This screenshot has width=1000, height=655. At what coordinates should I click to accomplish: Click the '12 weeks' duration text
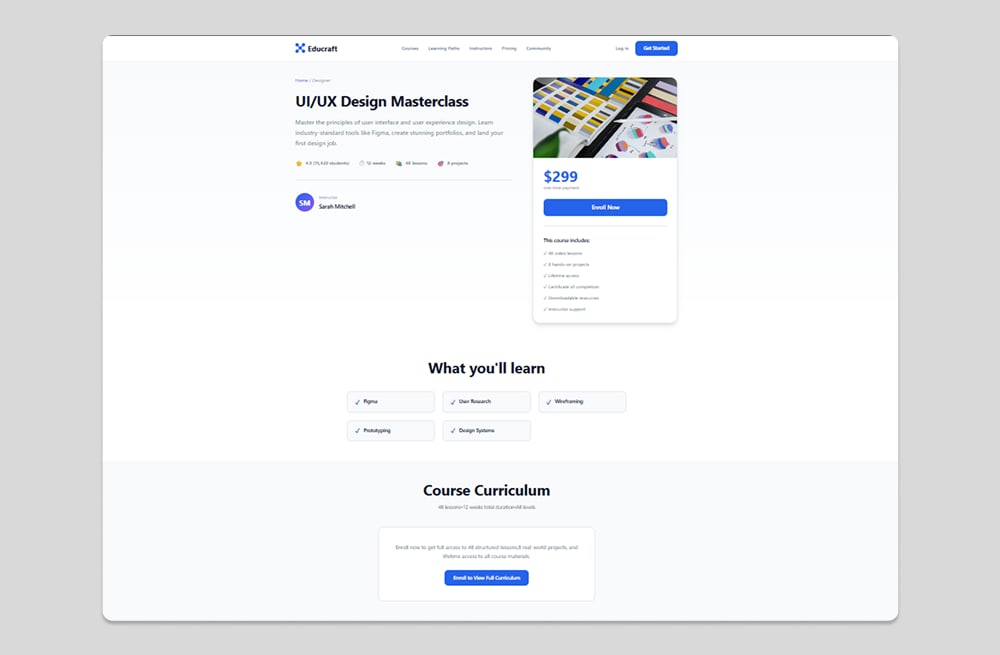coord(376,163)
